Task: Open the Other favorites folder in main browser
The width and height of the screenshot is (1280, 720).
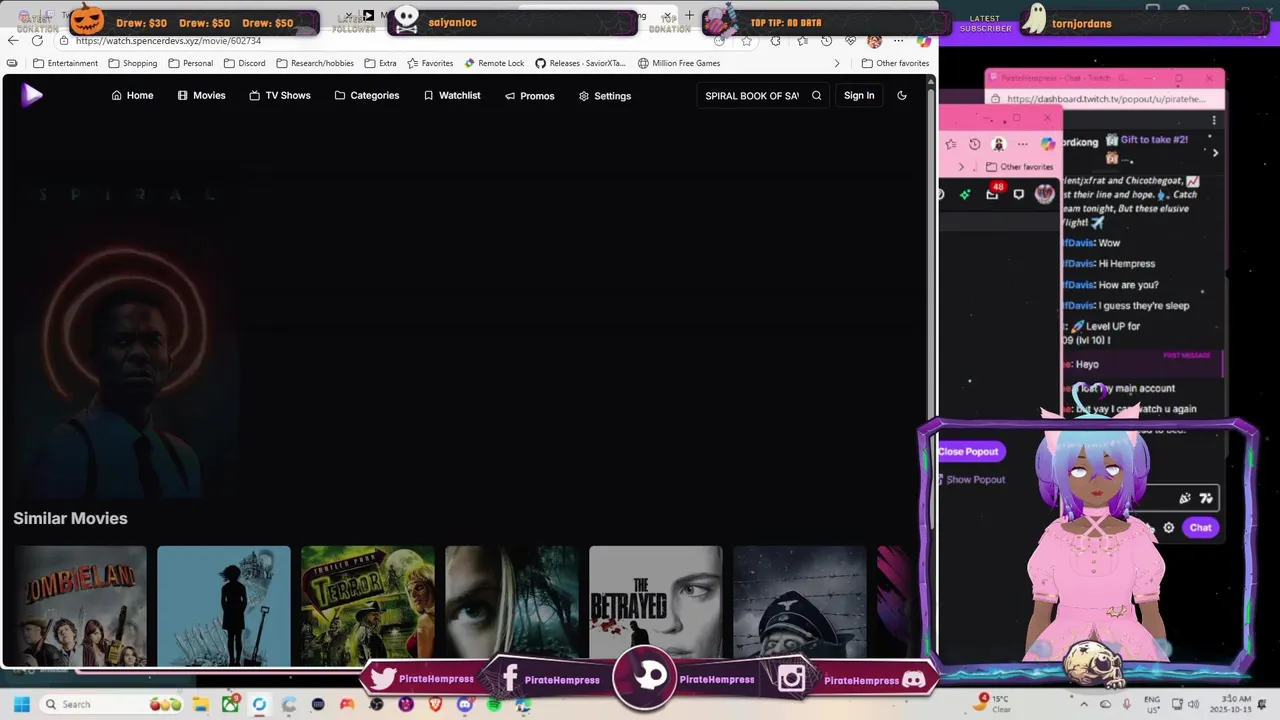Action: (x=895, y=63)
